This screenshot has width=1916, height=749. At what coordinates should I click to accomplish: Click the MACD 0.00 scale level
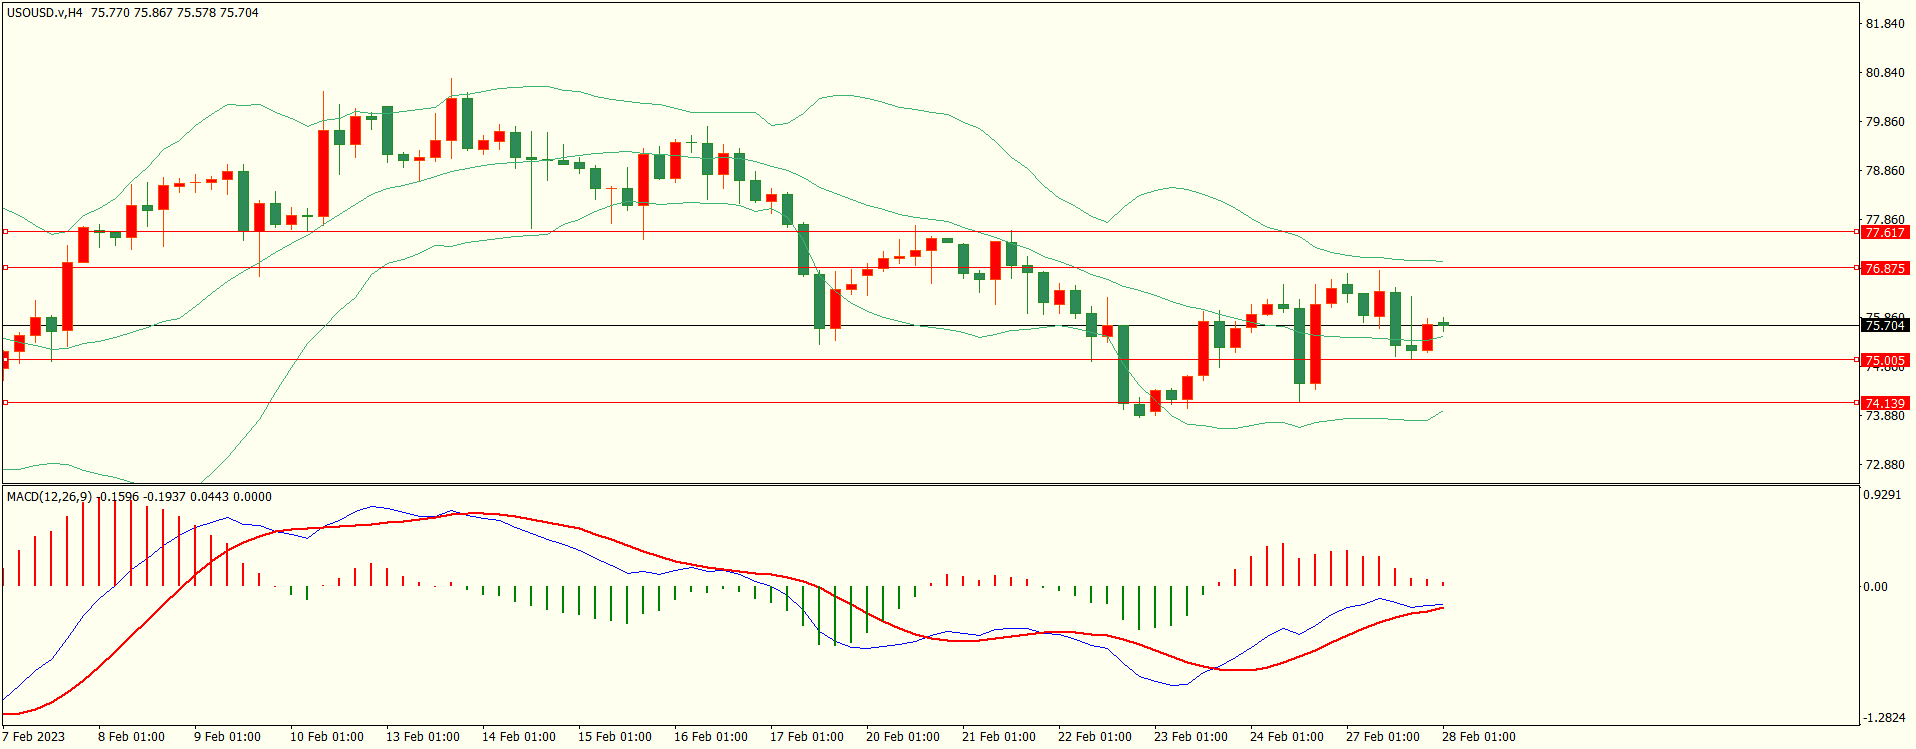(1875, 587)
